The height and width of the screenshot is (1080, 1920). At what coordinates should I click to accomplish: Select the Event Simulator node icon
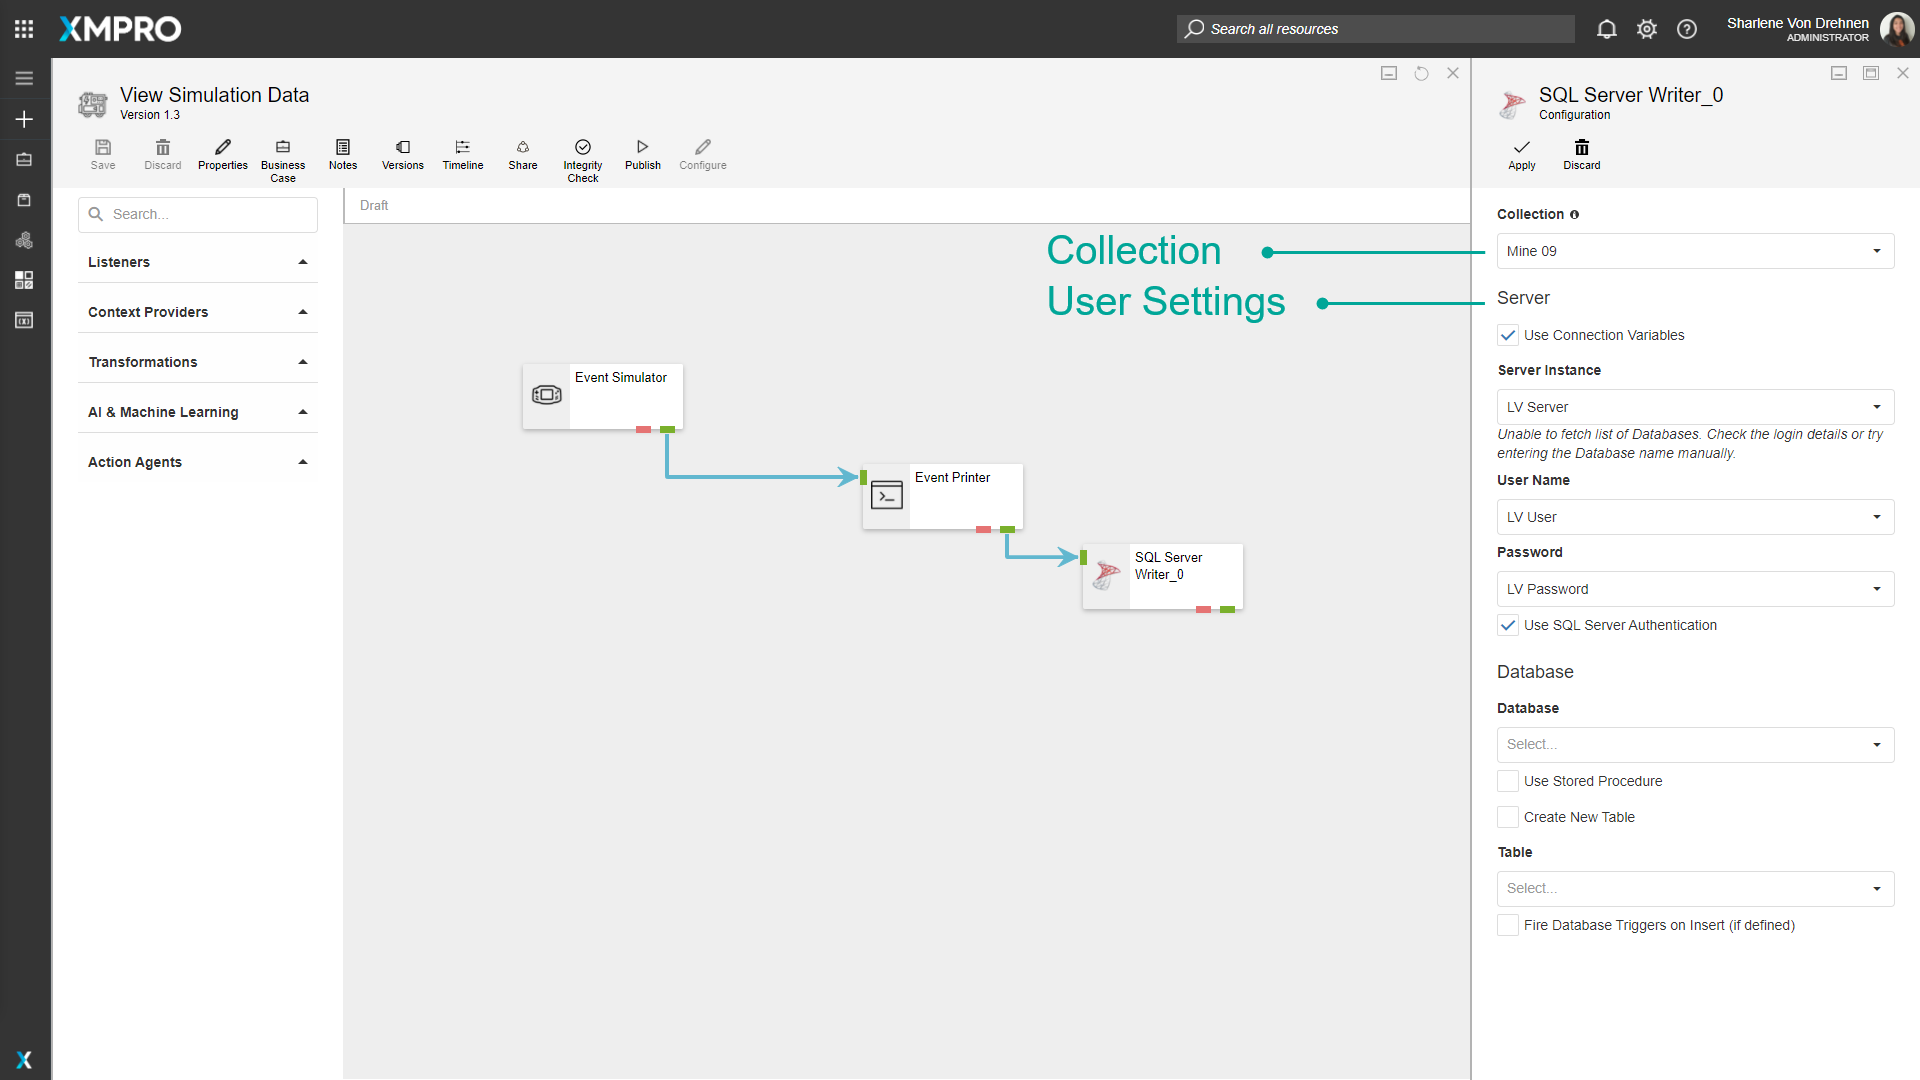[546, 395]
